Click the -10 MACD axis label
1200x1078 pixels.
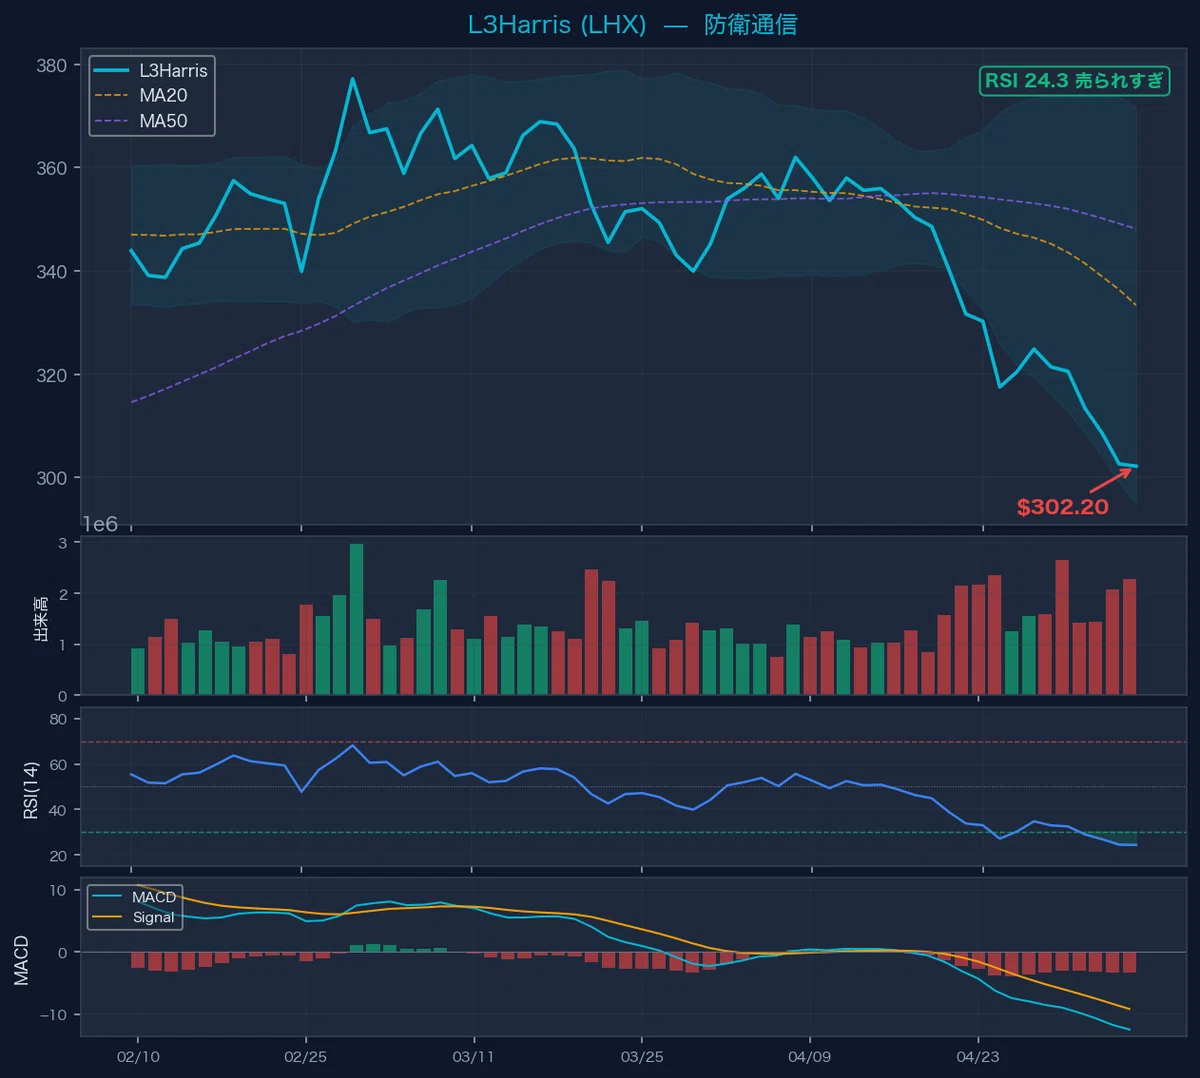(51, 1015)
